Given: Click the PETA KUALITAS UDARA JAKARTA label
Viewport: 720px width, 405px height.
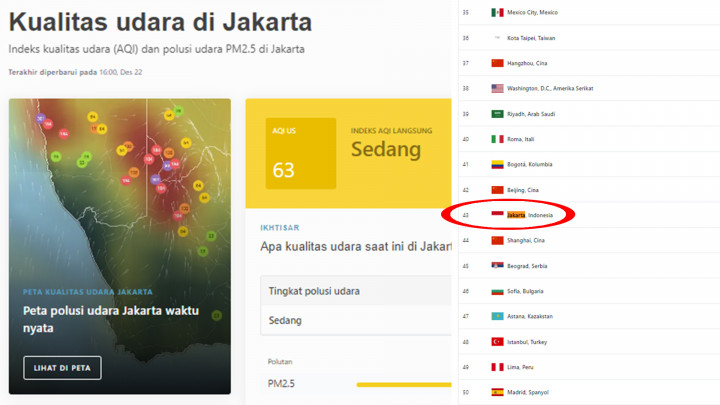Looking at the screenshot, I should 88,292.
